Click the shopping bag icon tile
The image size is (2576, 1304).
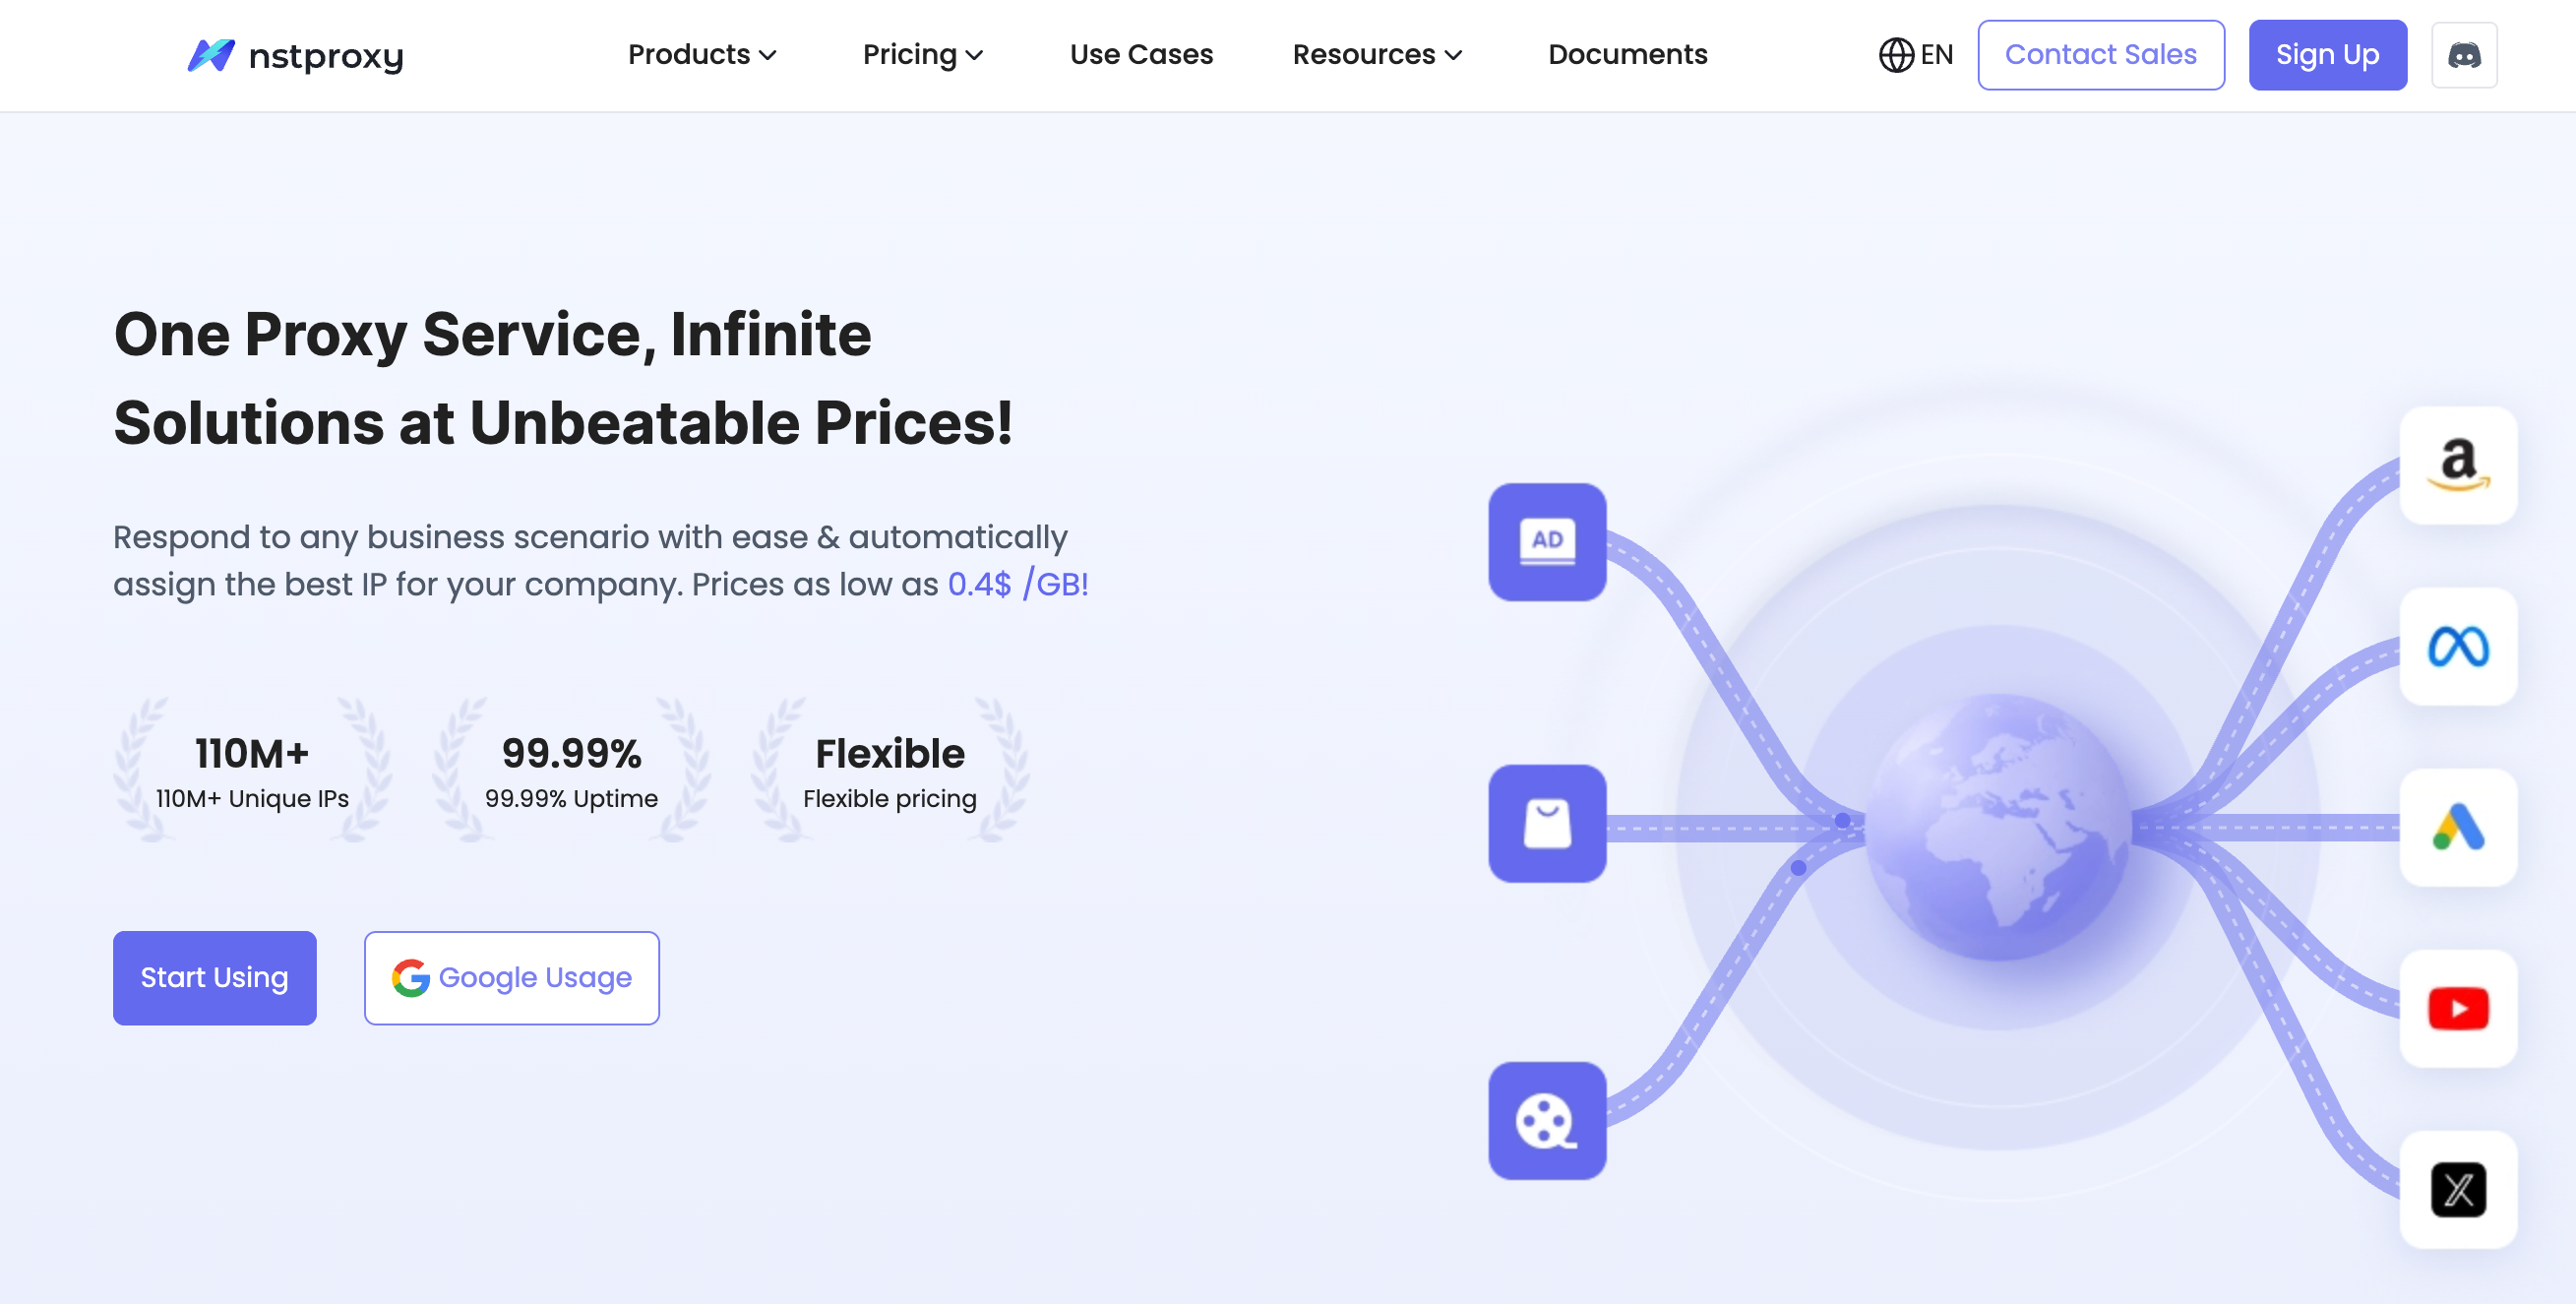1547,824
